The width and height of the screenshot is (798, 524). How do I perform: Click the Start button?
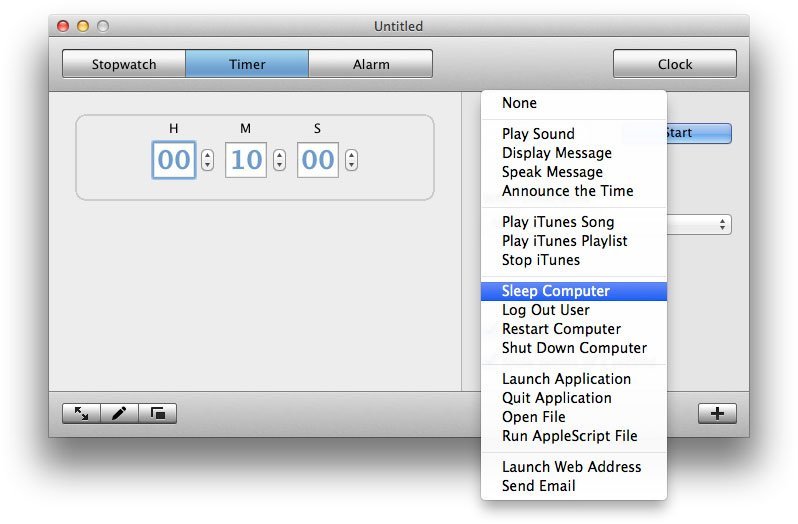pyautogui.click(x=699, y=133)
